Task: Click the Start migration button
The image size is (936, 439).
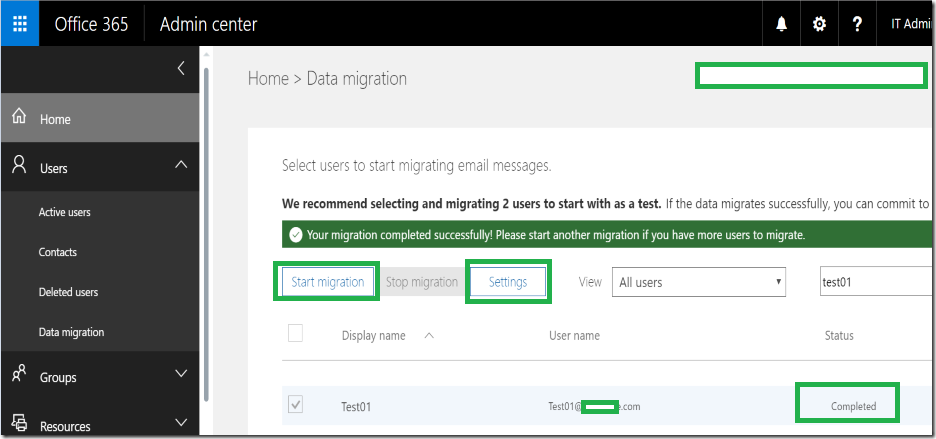Action: pos(327,282)
